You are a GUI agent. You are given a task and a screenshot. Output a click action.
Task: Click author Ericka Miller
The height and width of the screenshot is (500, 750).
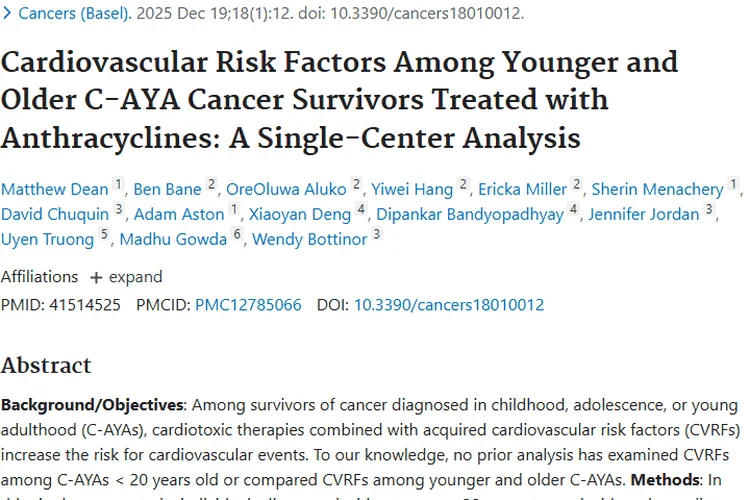coord(523,189)
